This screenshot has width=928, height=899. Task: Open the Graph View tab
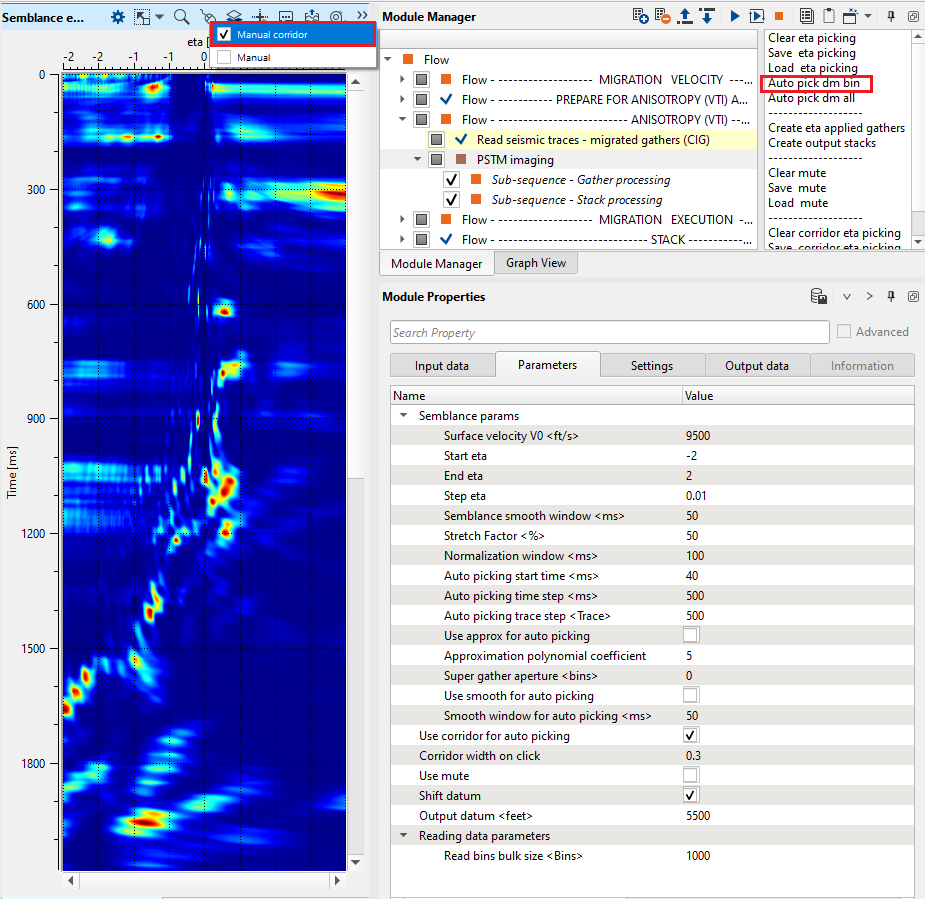(x=535, y=263)
